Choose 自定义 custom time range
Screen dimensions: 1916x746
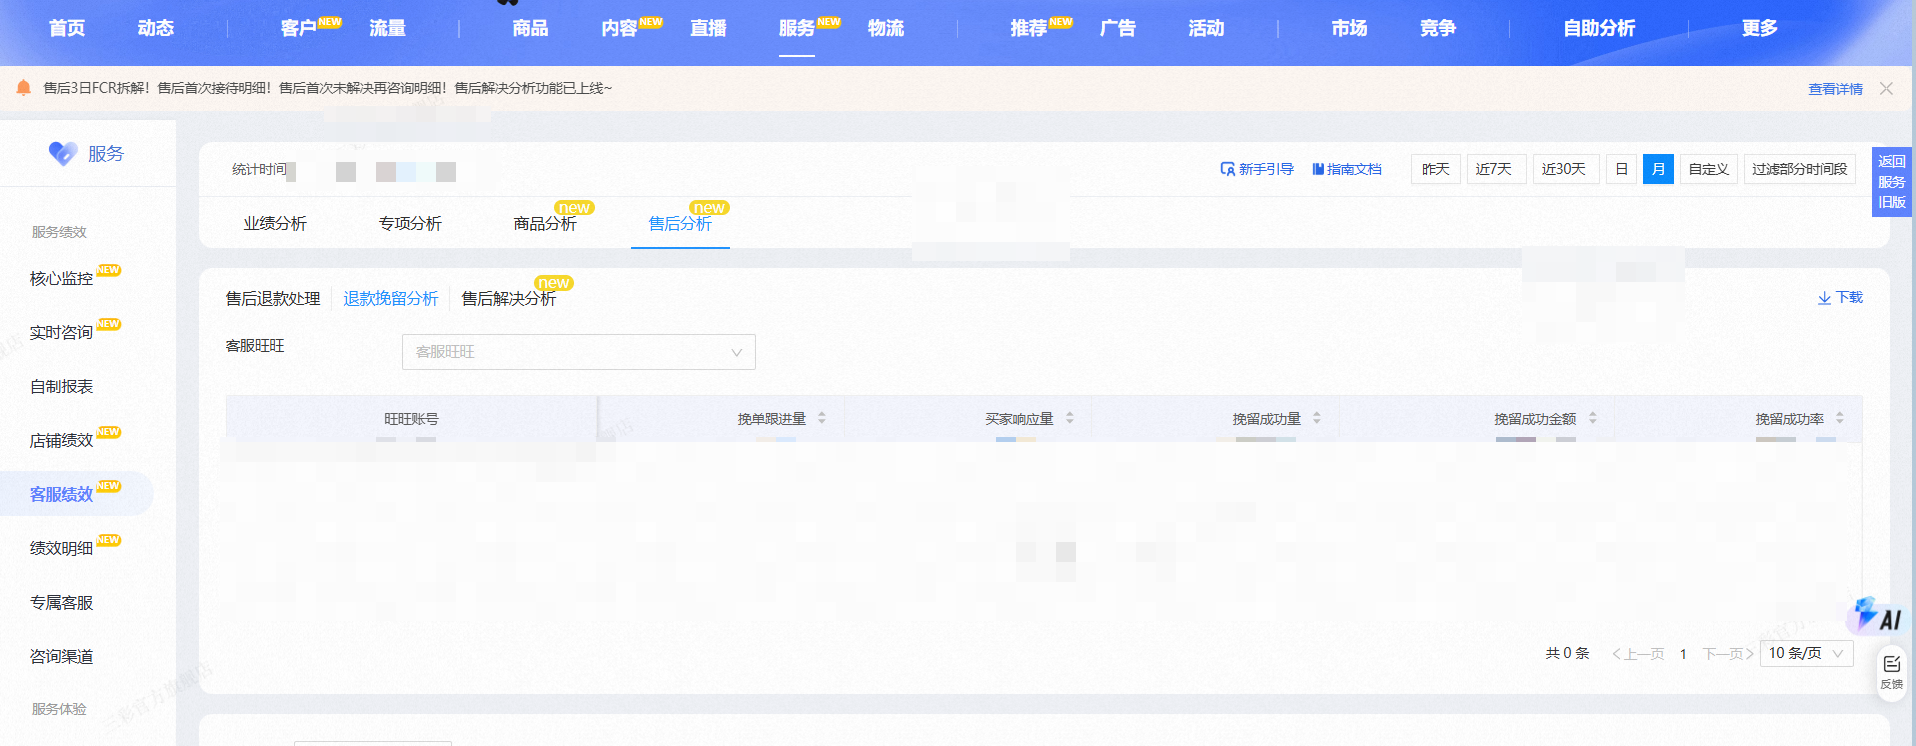[x=1708, y=169]
